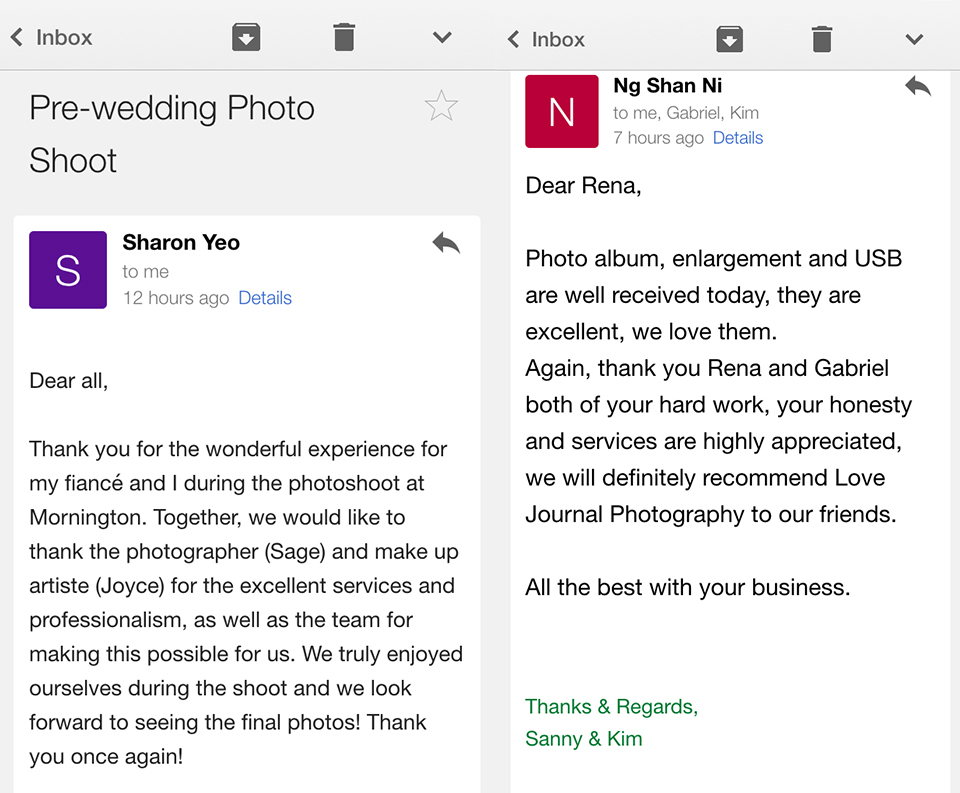Tap the red N sender avatar
The image size is (960, 793).
[561, 111]
